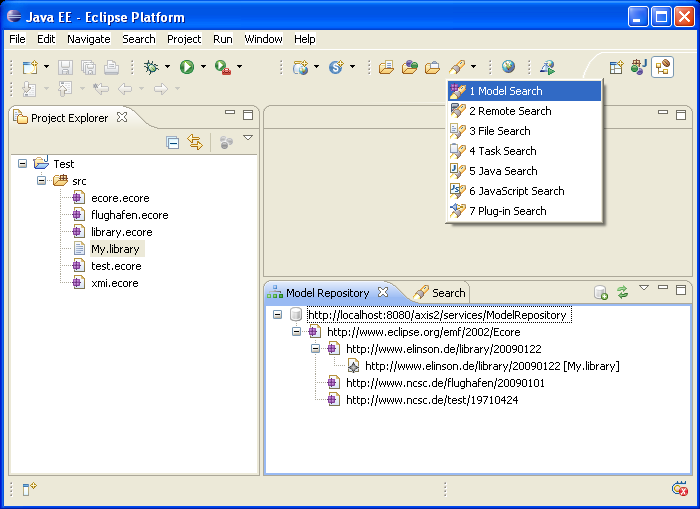Toggle Link with Editor in Project Explorer
The width and height of the screenshot is (700, 509).
195,142
